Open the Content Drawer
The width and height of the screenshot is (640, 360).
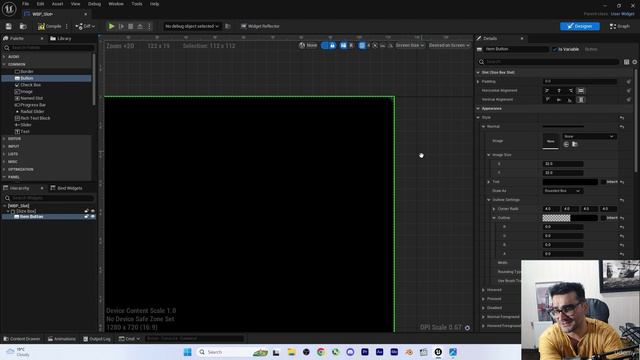pos(22,339)
